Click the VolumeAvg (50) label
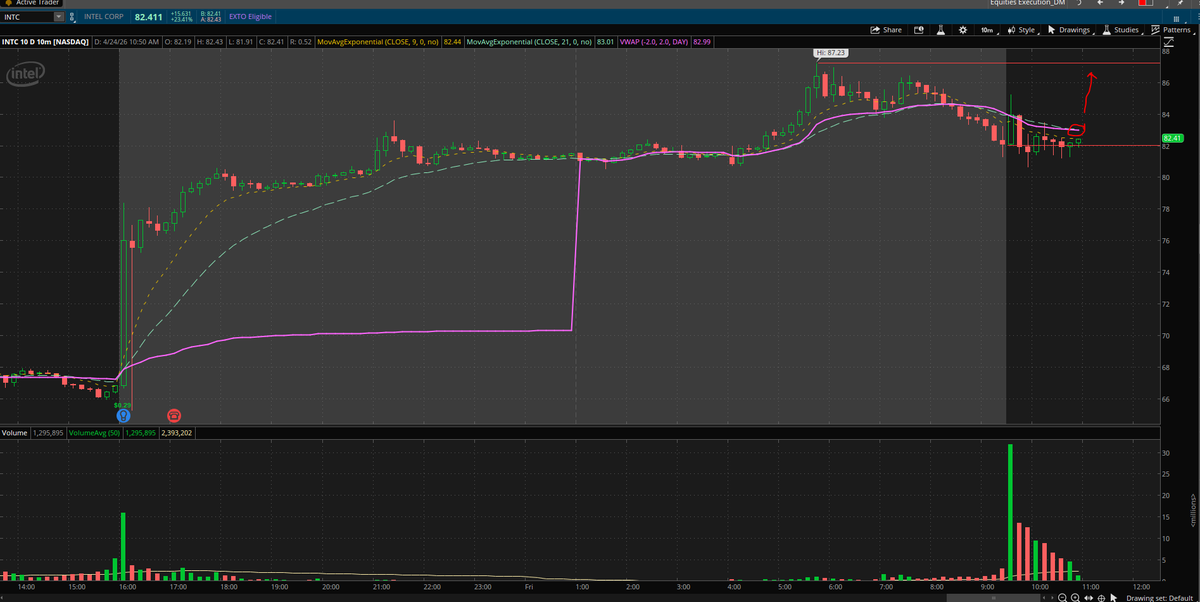 94,433
